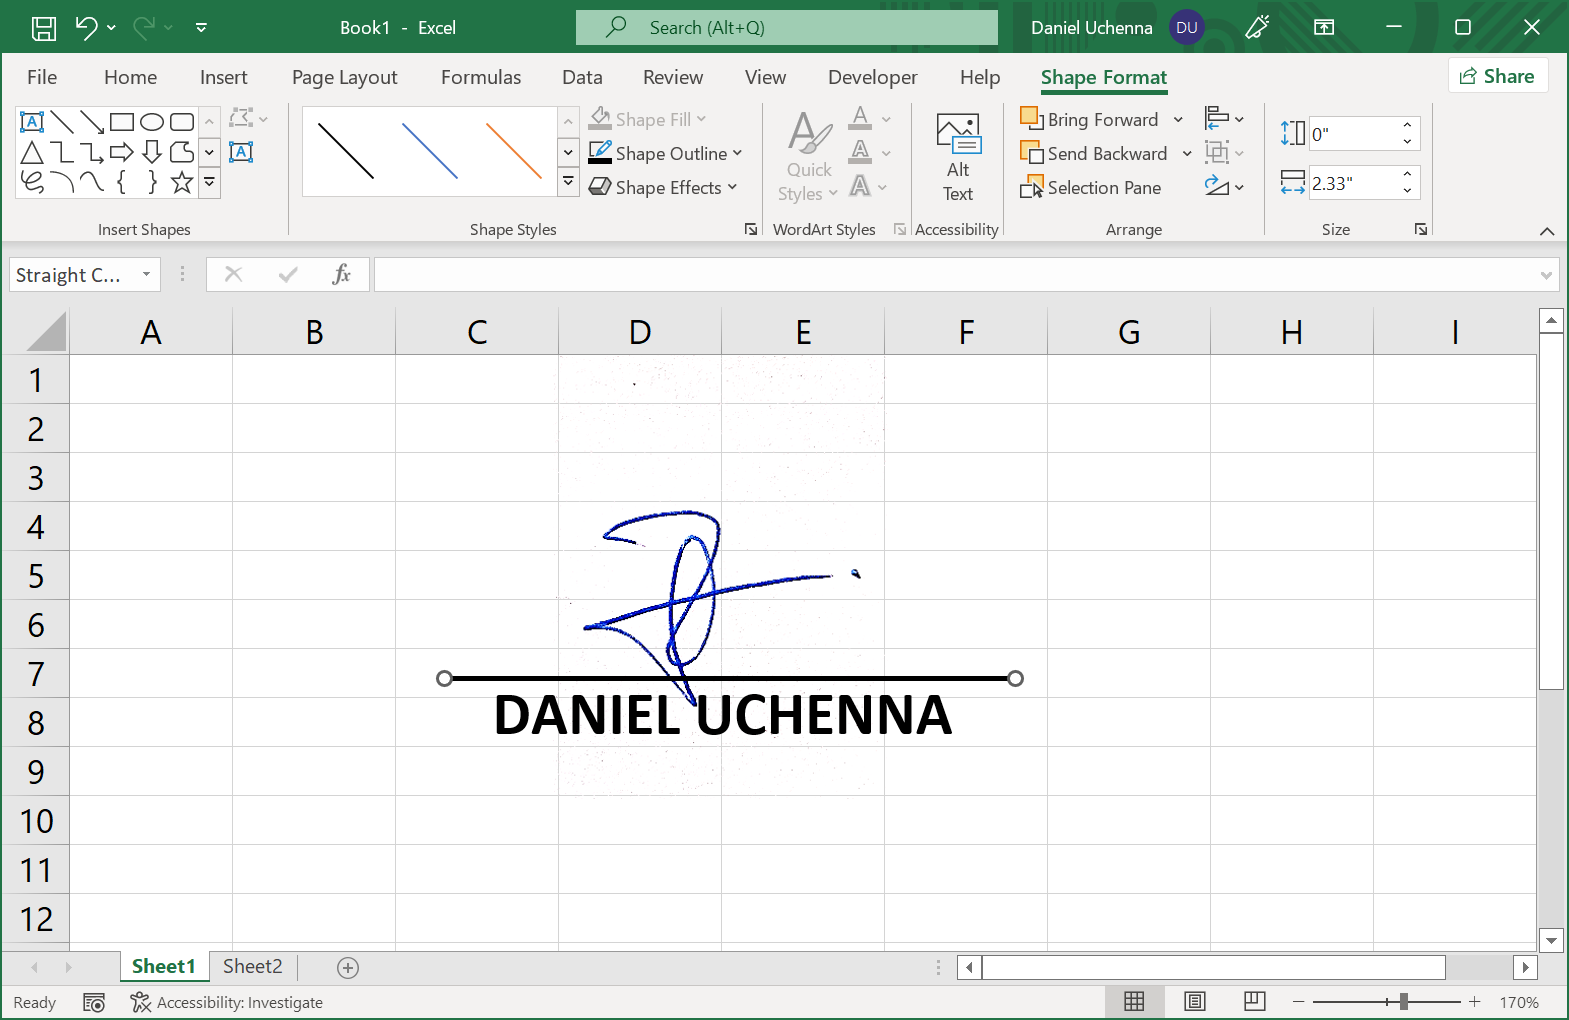Click the Shape Width input field
1569x1020 pixels.
(x=1354, y=183)
